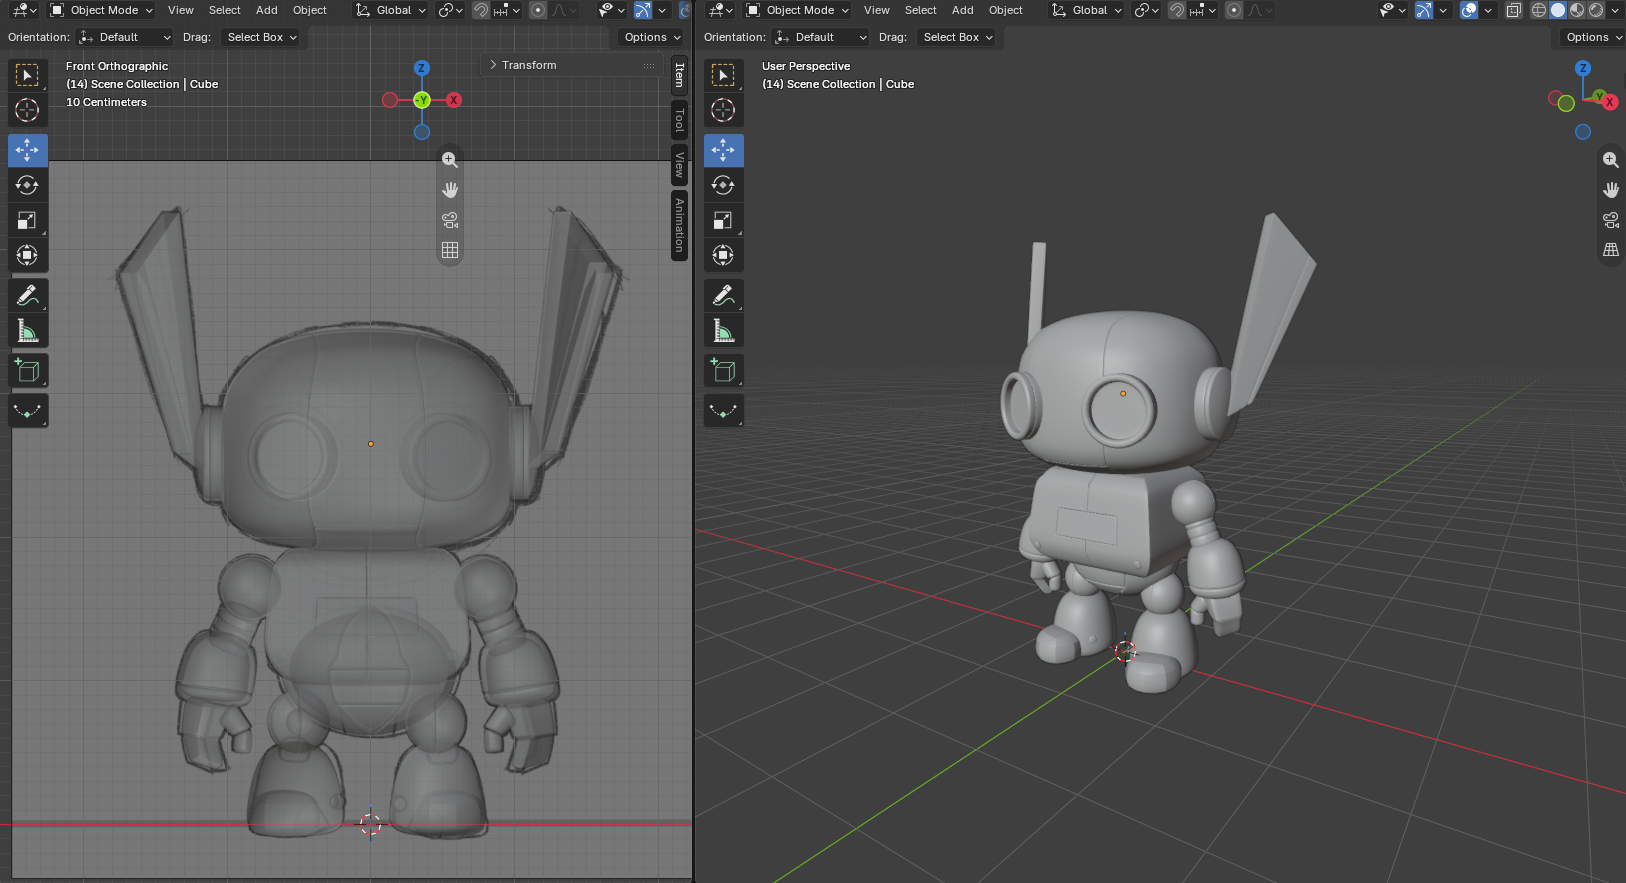
Task: Select the Add Cube tool in left viewport
Action: 27,370
